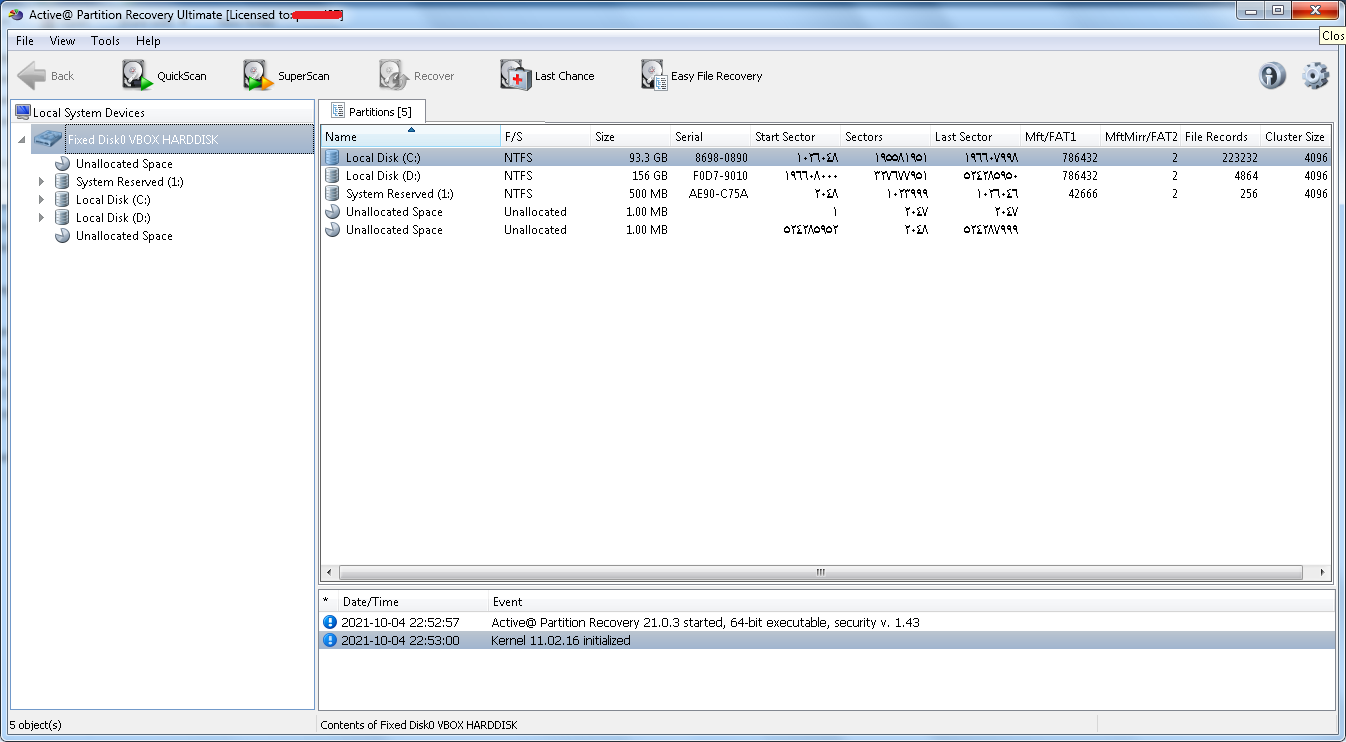Select 156 GB size cell
This screenshot has height=742, width=1346.
tap(649, 176)
